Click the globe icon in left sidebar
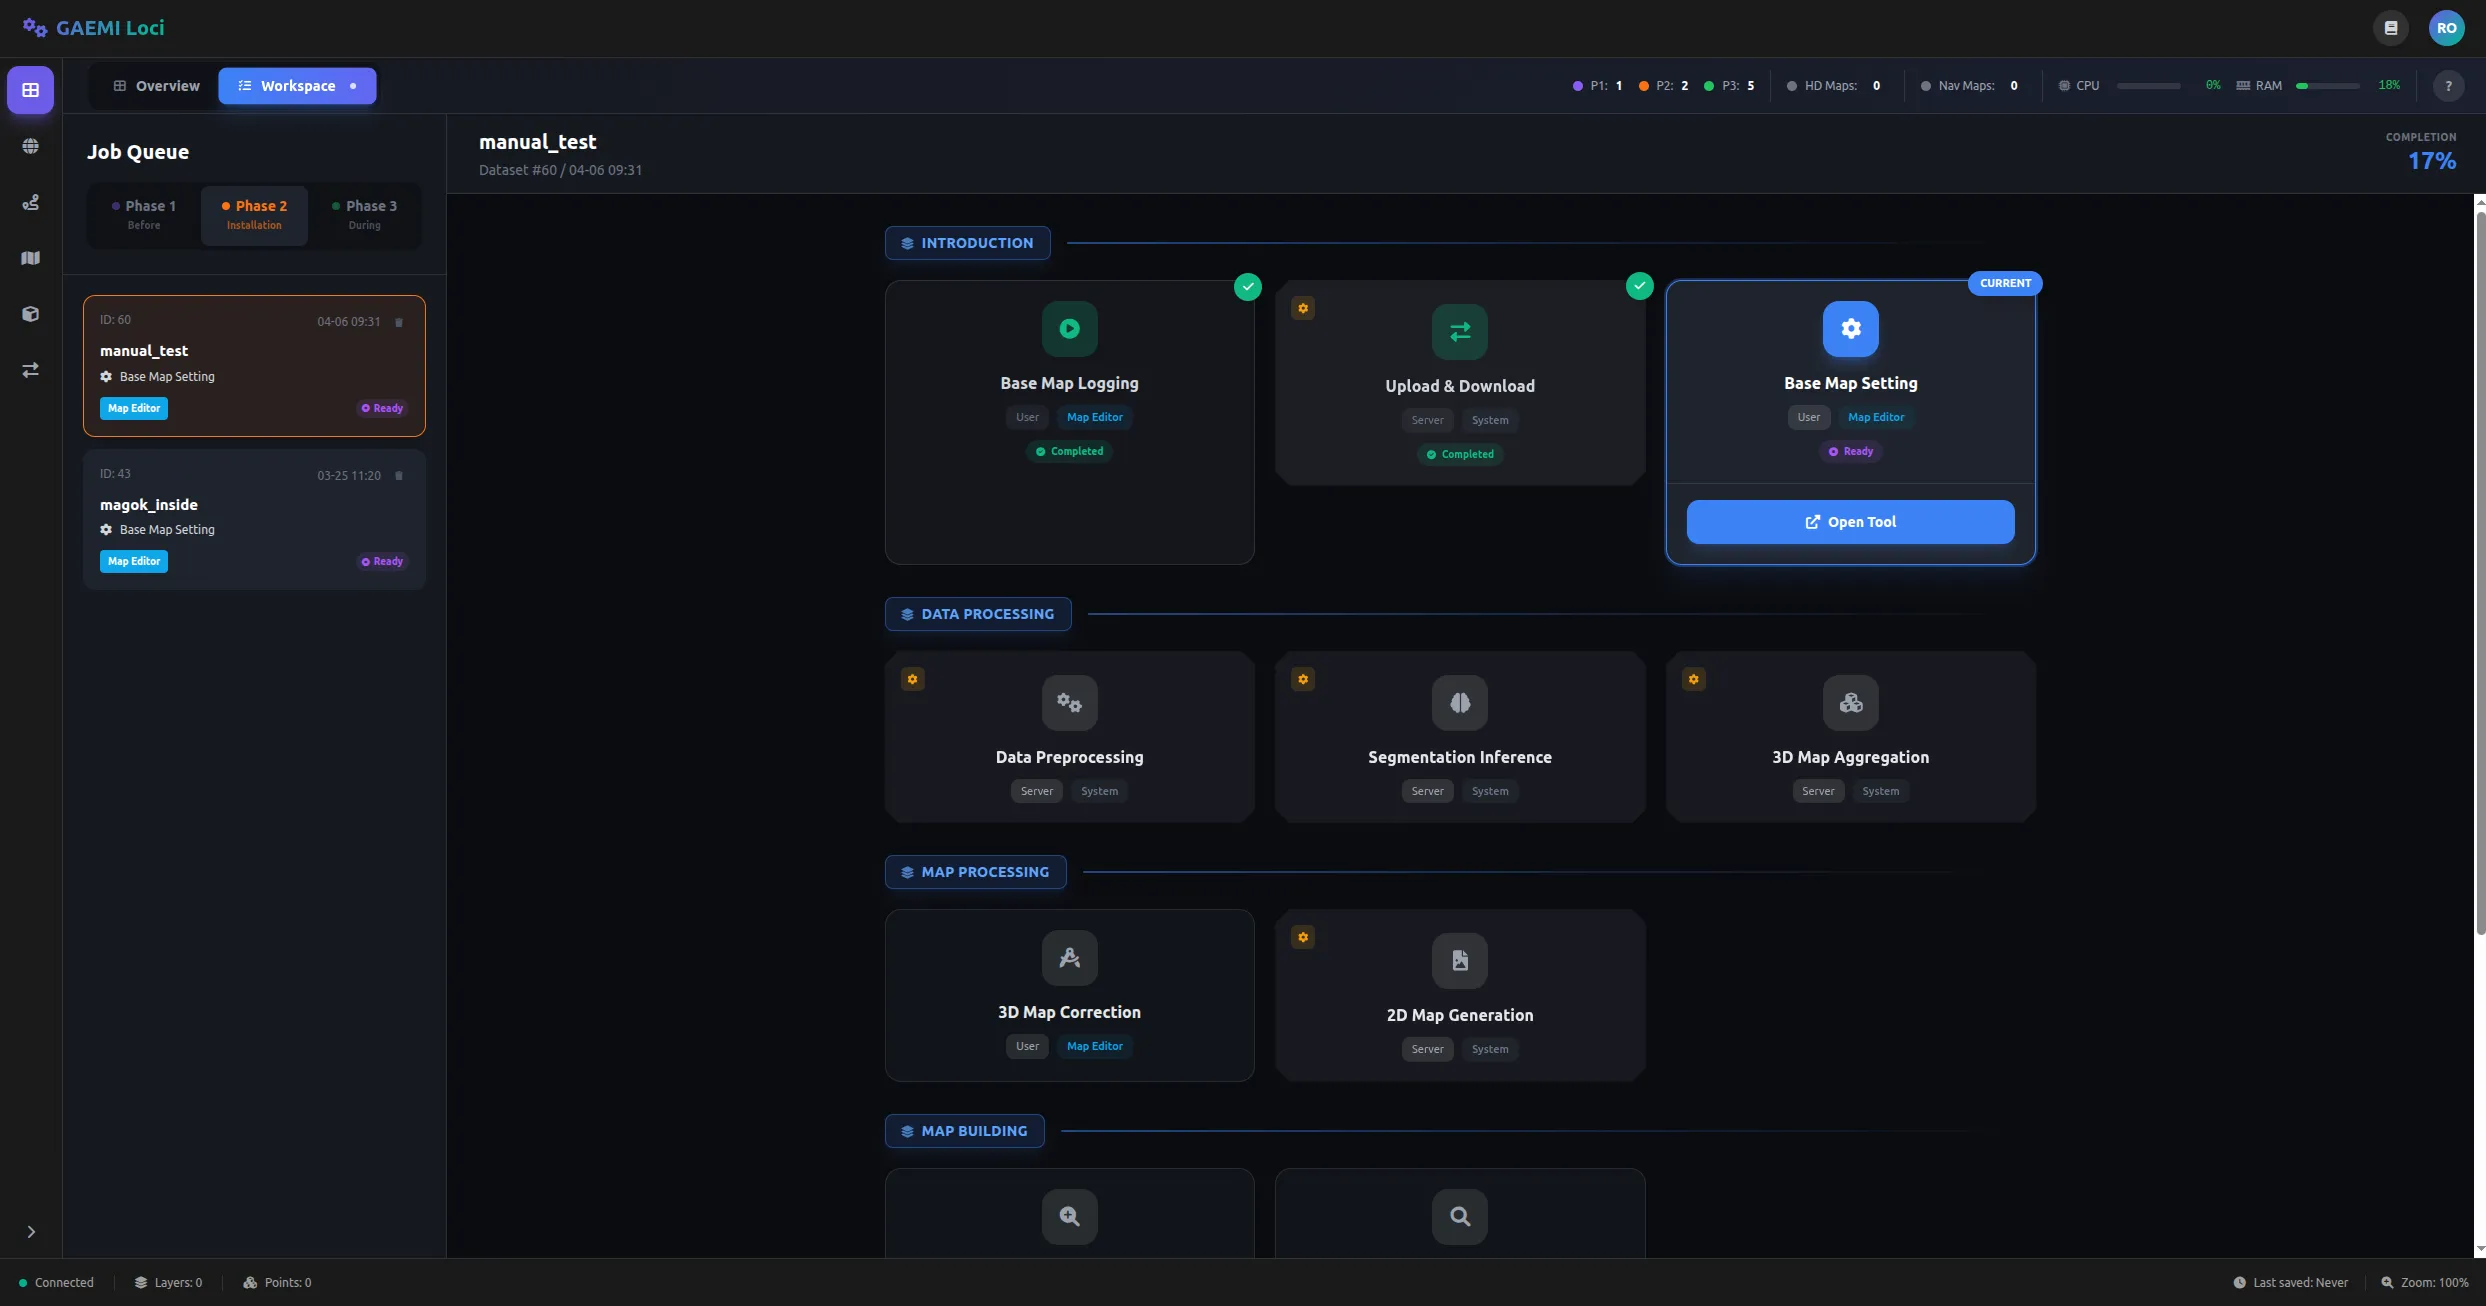 (31, 146)
